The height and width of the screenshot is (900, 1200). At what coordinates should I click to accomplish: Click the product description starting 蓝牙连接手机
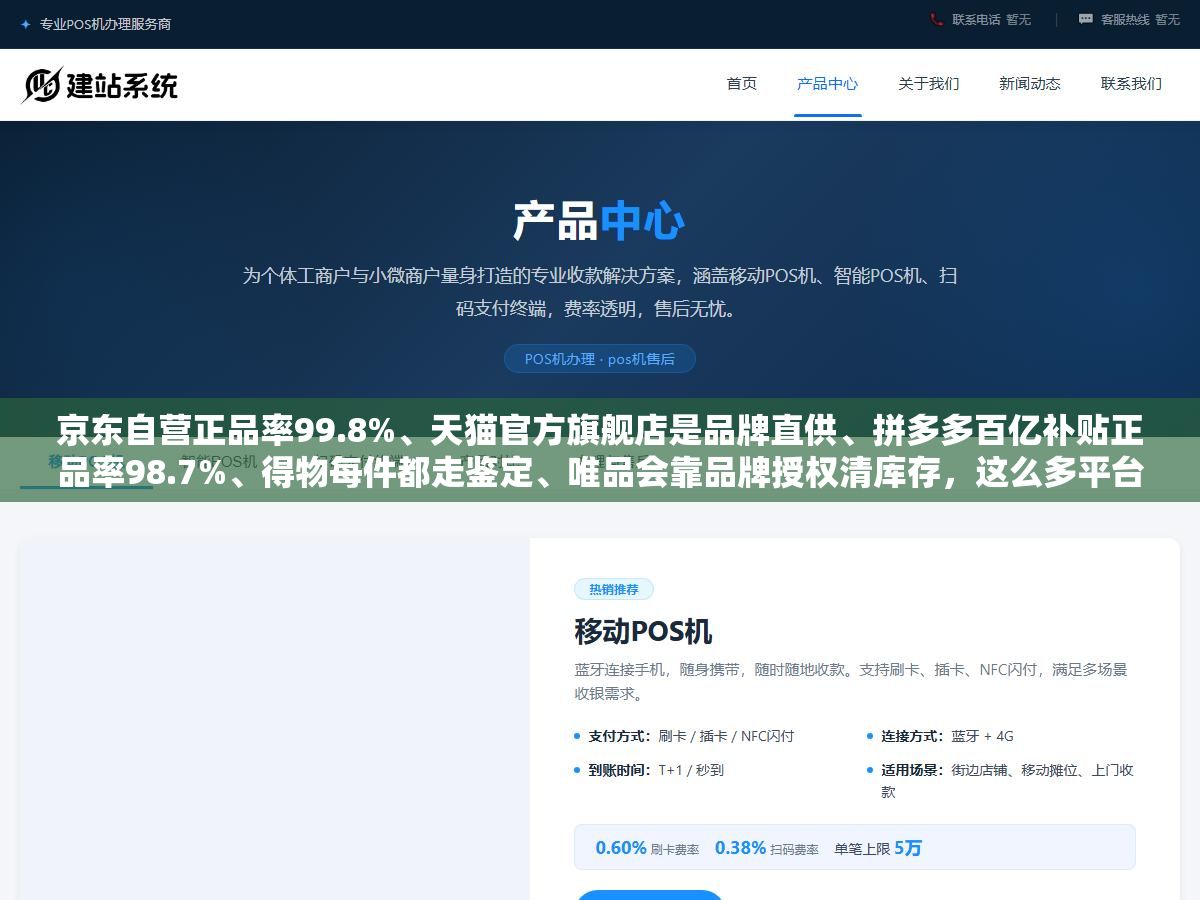(851, 681)
